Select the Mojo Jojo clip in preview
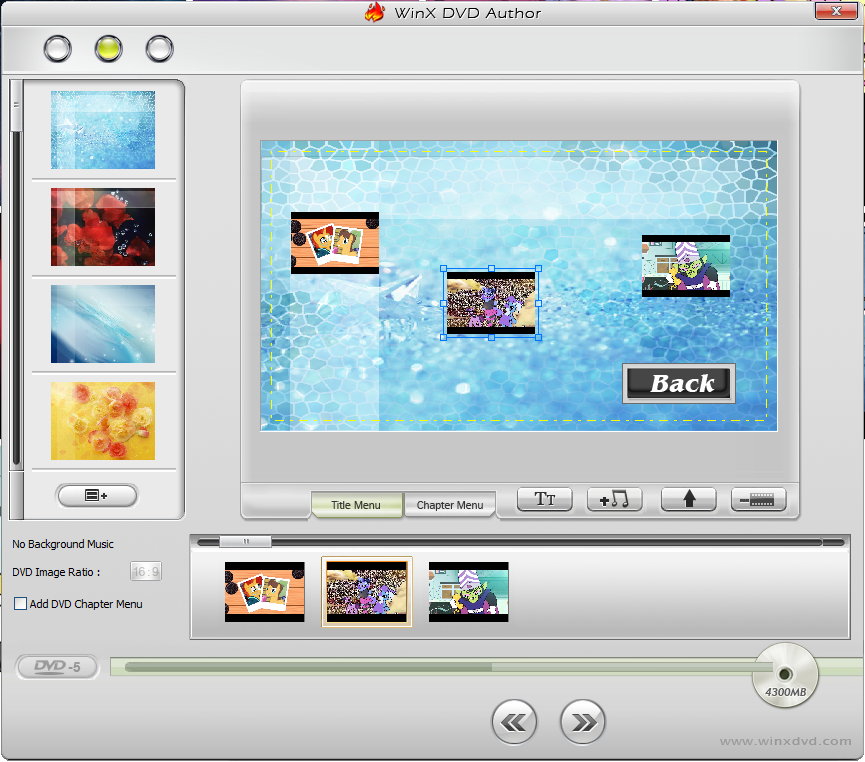The height and width of the screenshot is (762, 865). [686, 266]
